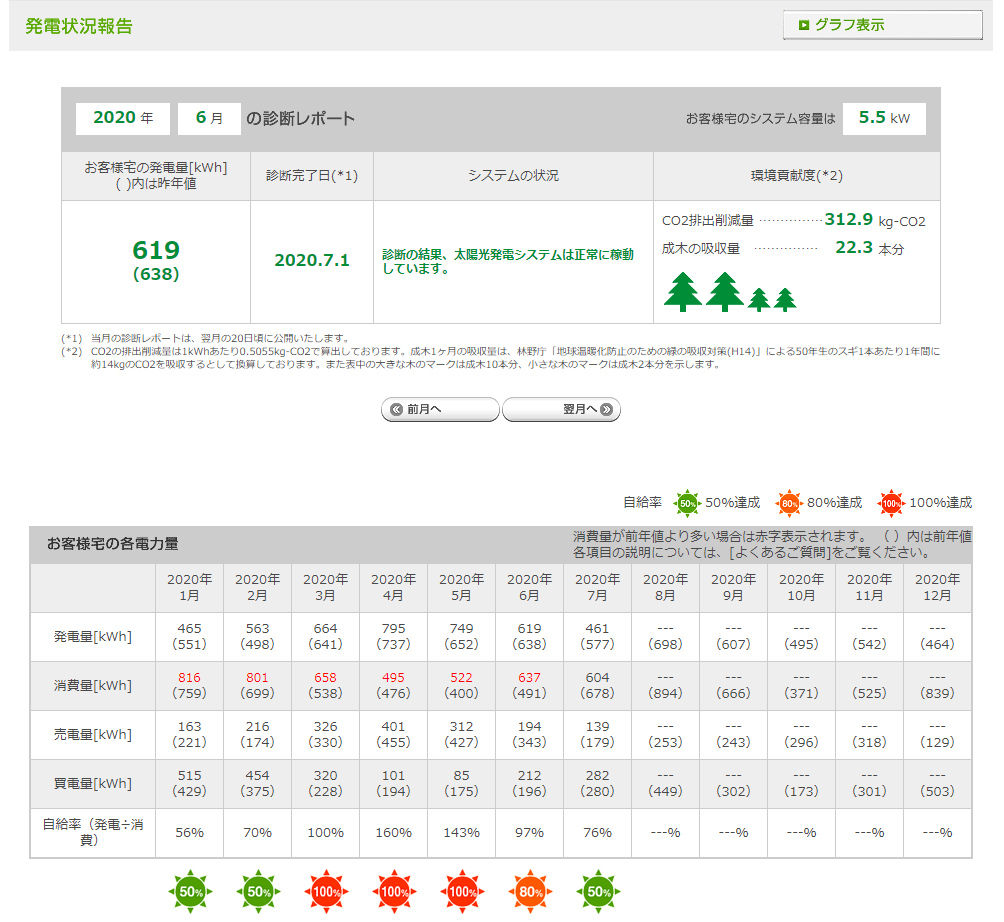Go to next month with 翌月へ
The image size is (1004, 922).
[561, 410]
